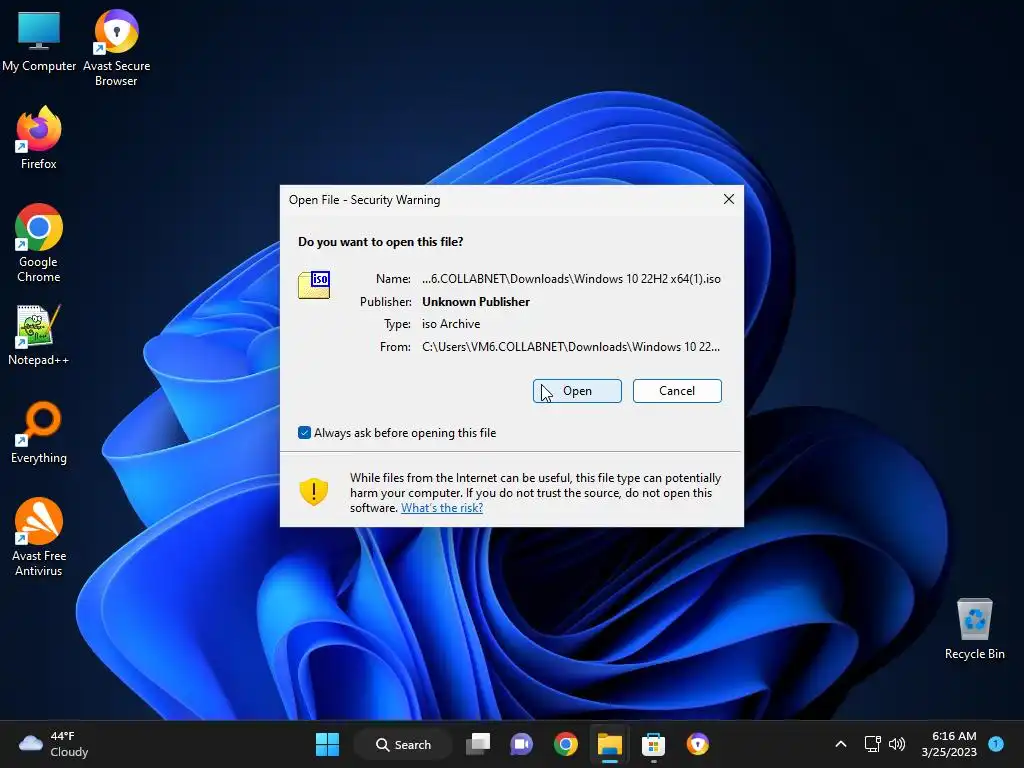The image size is (1024, 768).
Task: Close the Security Warning dialog
Action: coord(729,199)
